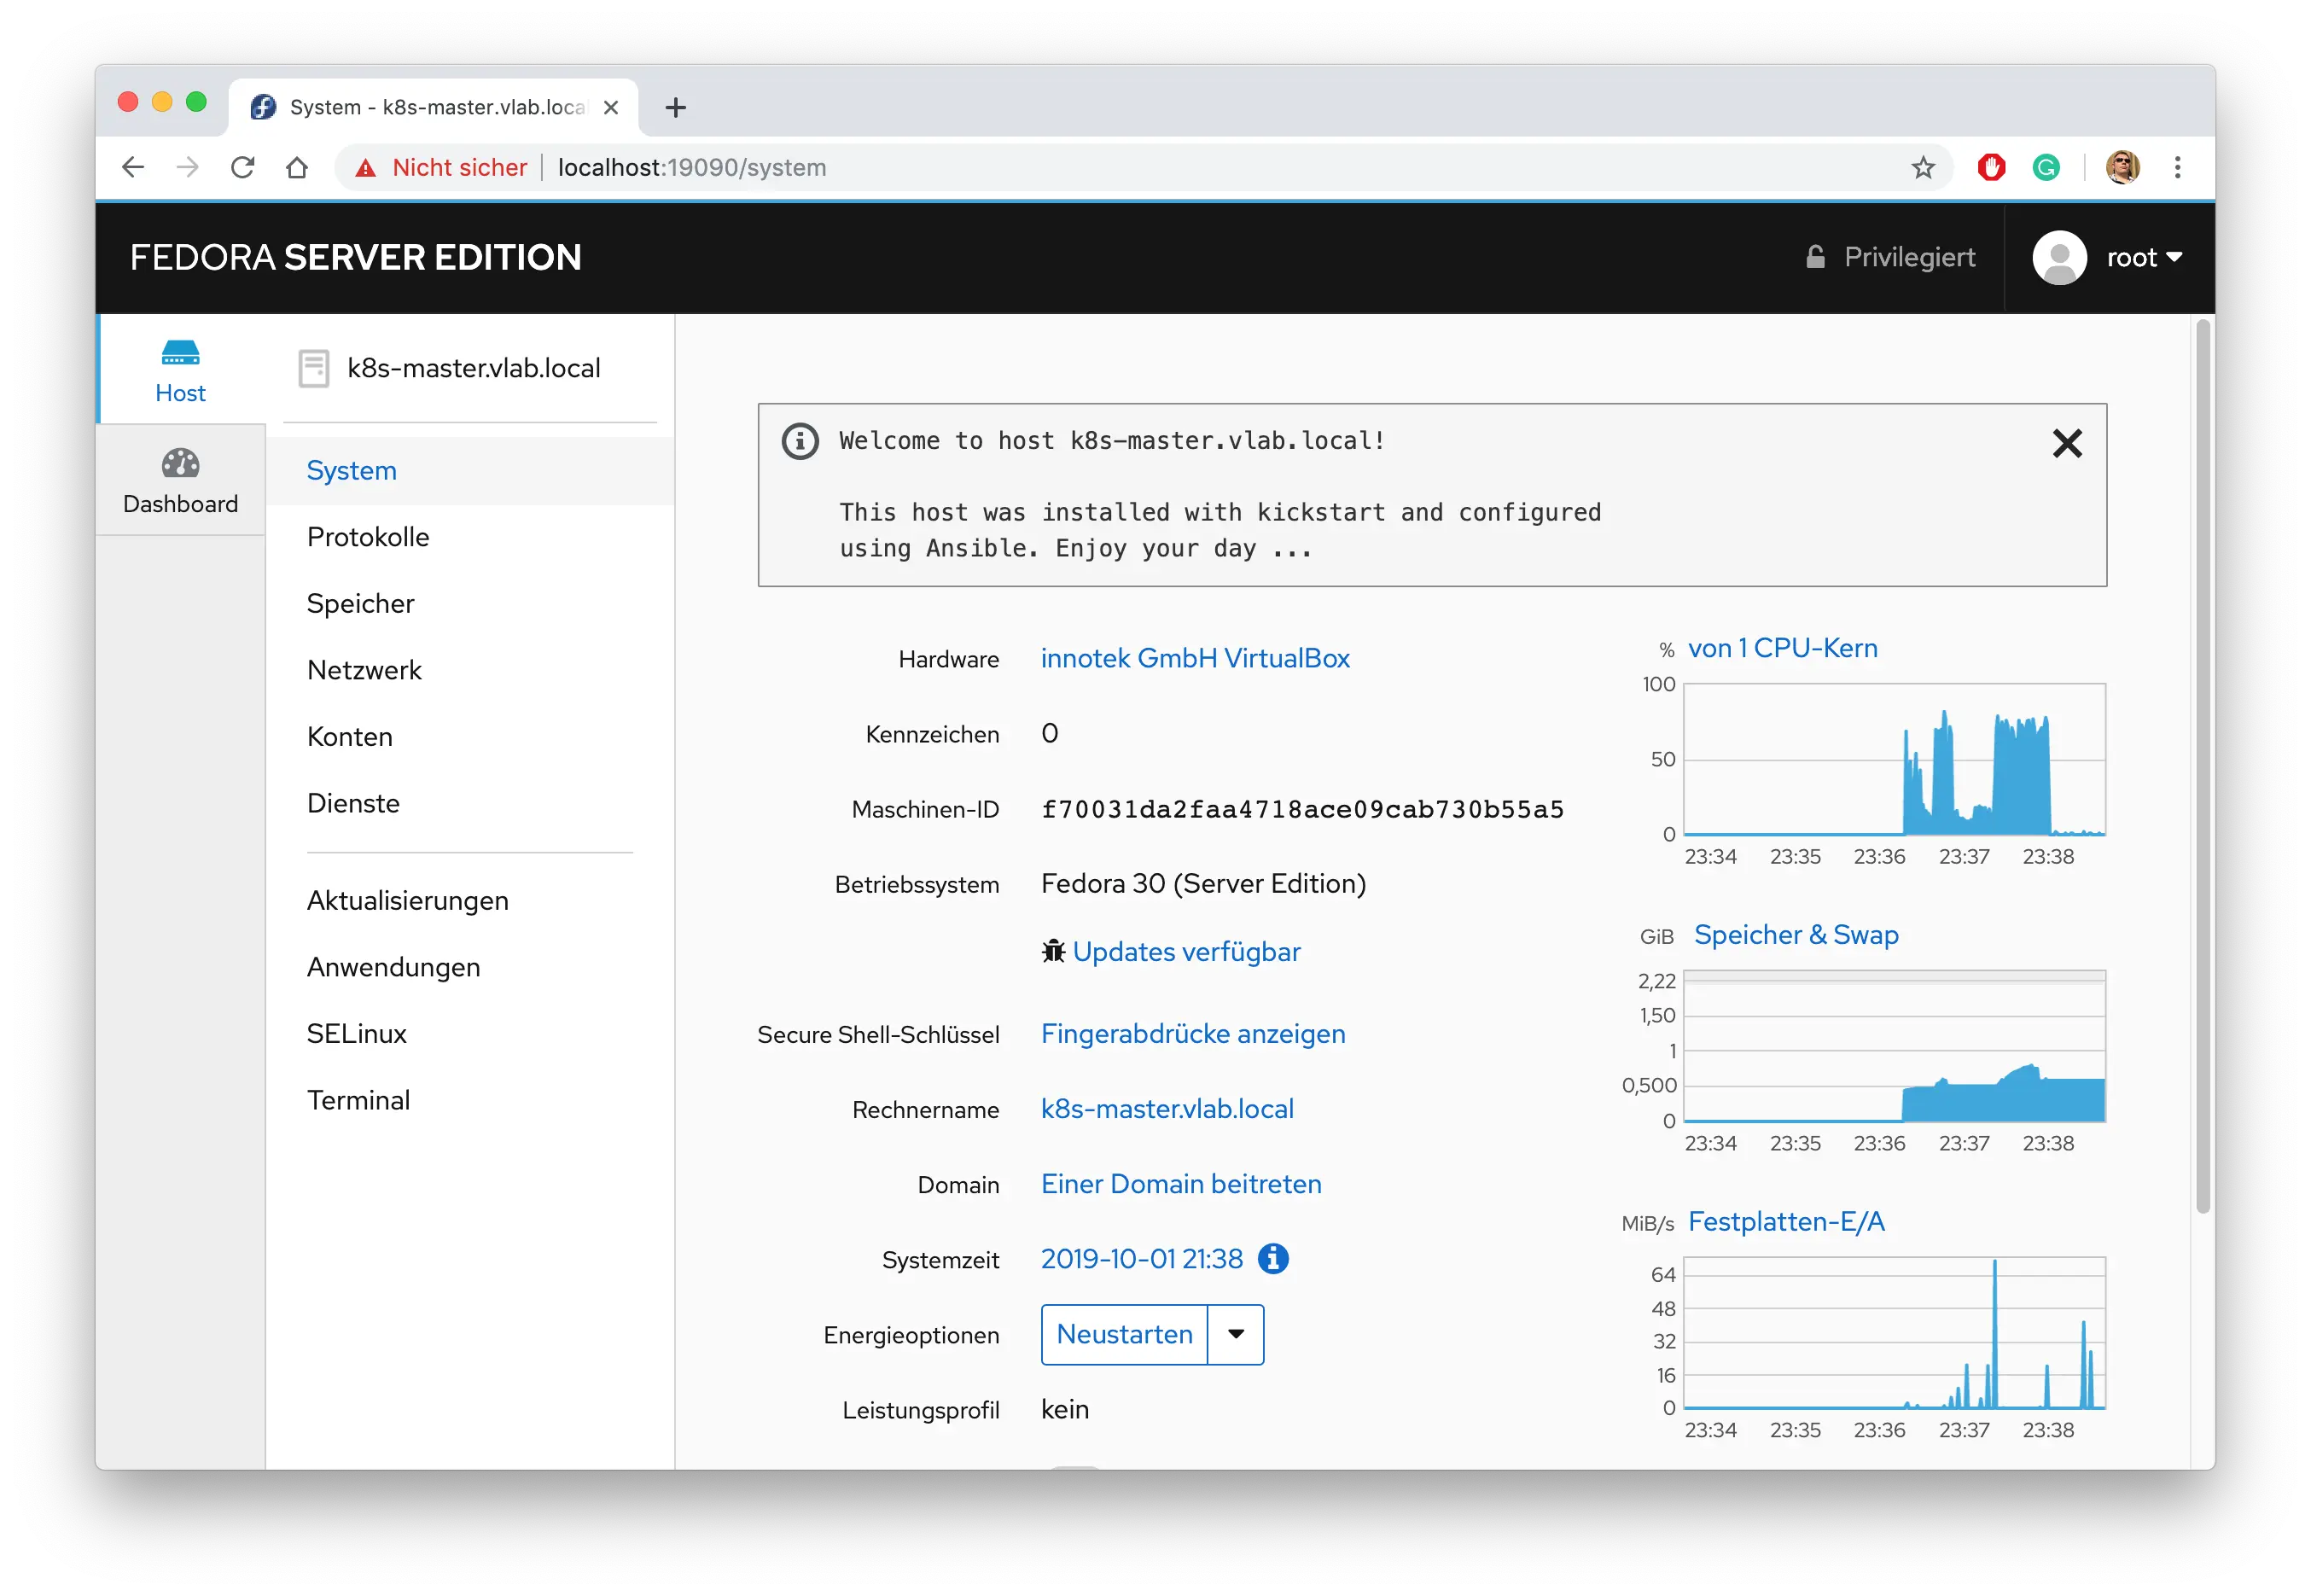This screenshot has height=1596, width=2311.
Task: Dismiss the welcome message with the X
Action: tap(2066, 443)
